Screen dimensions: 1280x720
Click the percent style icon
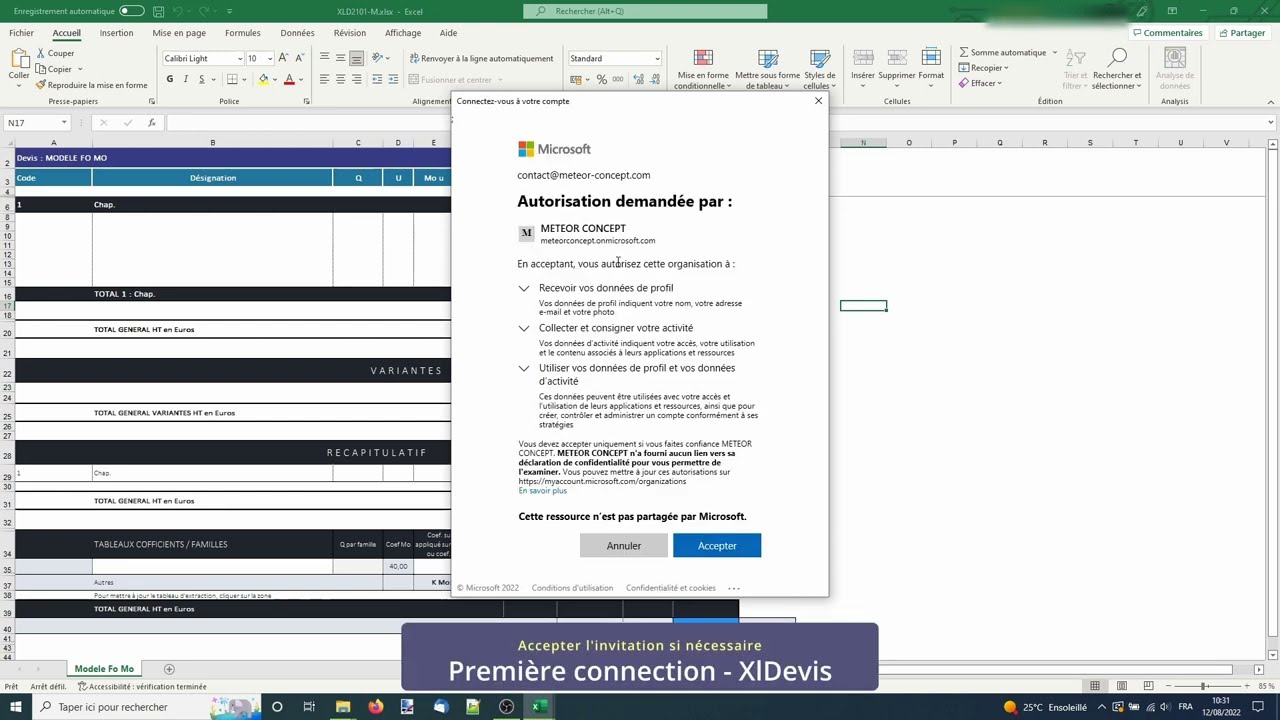click(600, 79)
